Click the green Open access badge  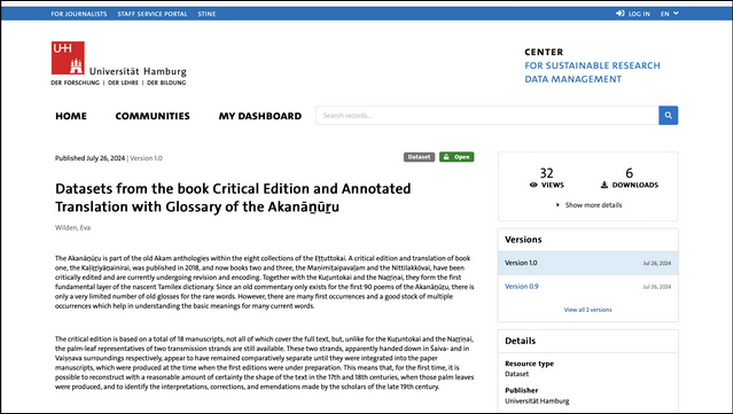(x=456, y=157)
